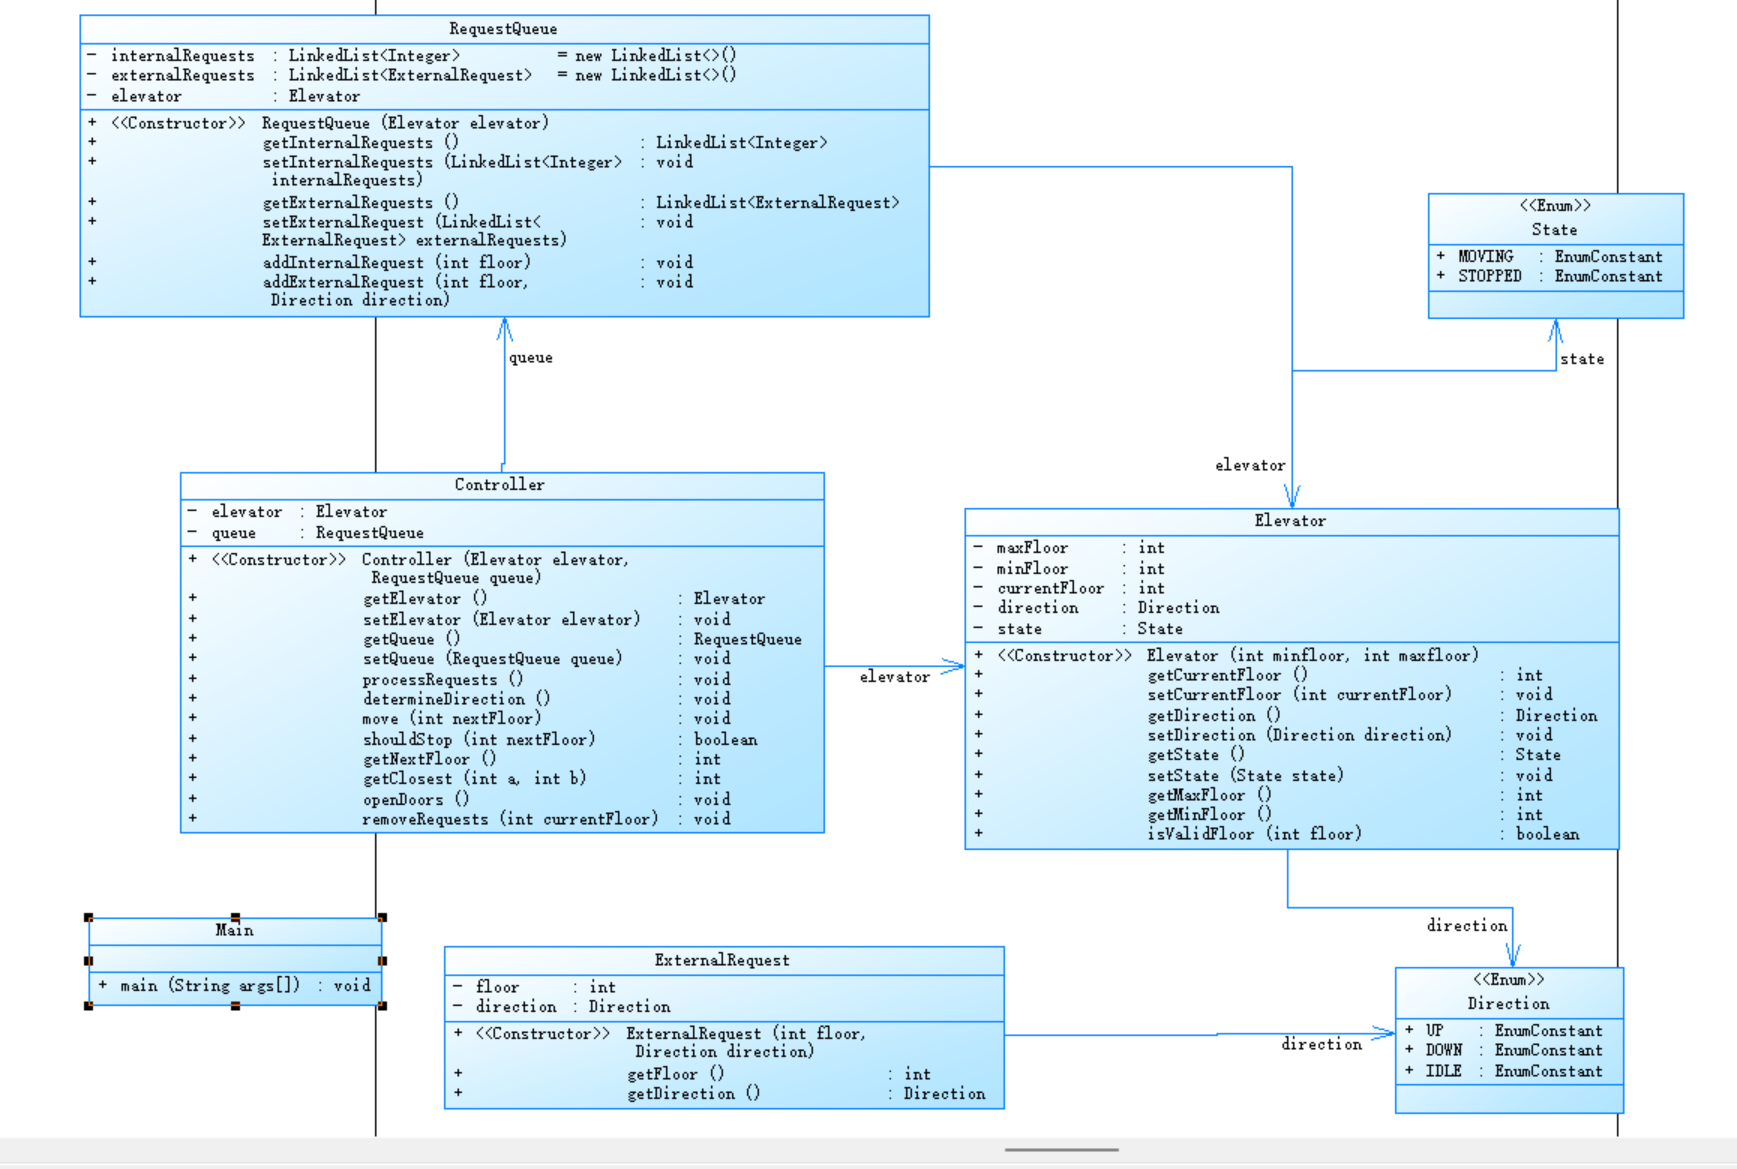This screenshot has height=1169, width=1737.
Task: Select the setDirection (Direction direction) method
Action: [1263, 735]
